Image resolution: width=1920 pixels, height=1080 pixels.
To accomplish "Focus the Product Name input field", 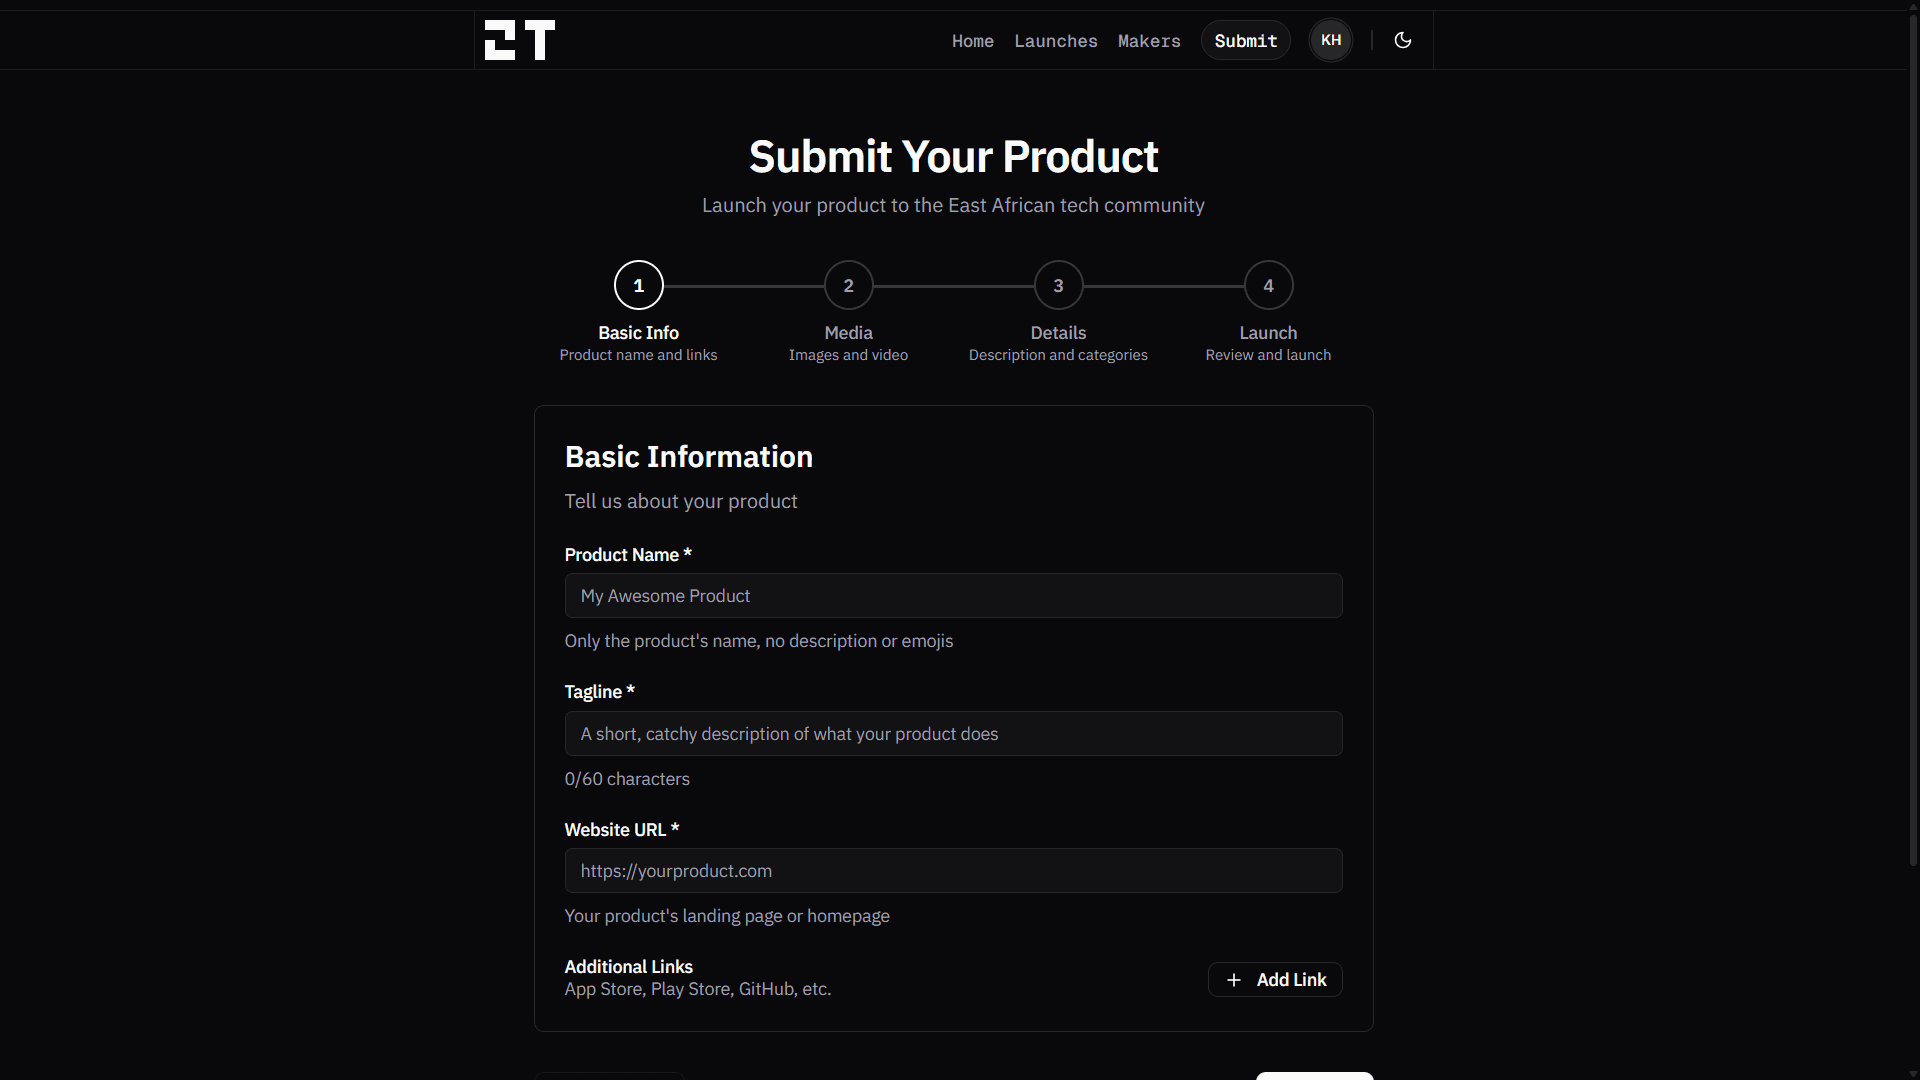I will pos(953,595).
